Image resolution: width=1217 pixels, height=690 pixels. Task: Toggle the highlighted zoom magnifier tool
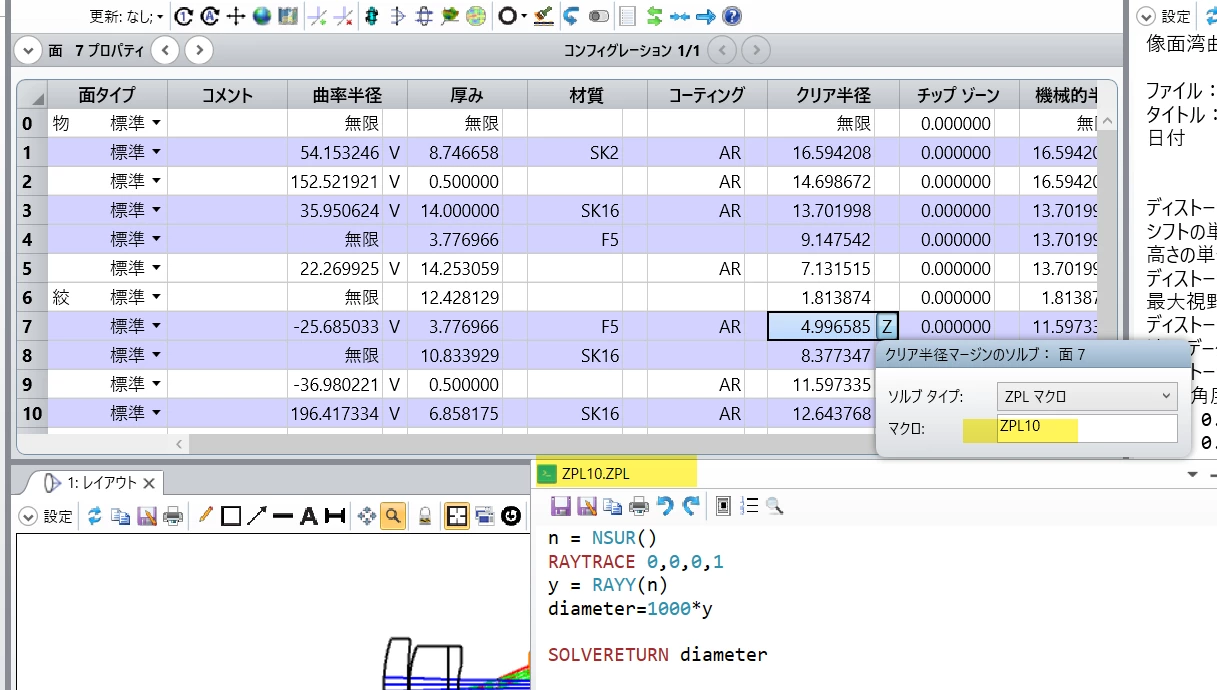pos(393,516)
